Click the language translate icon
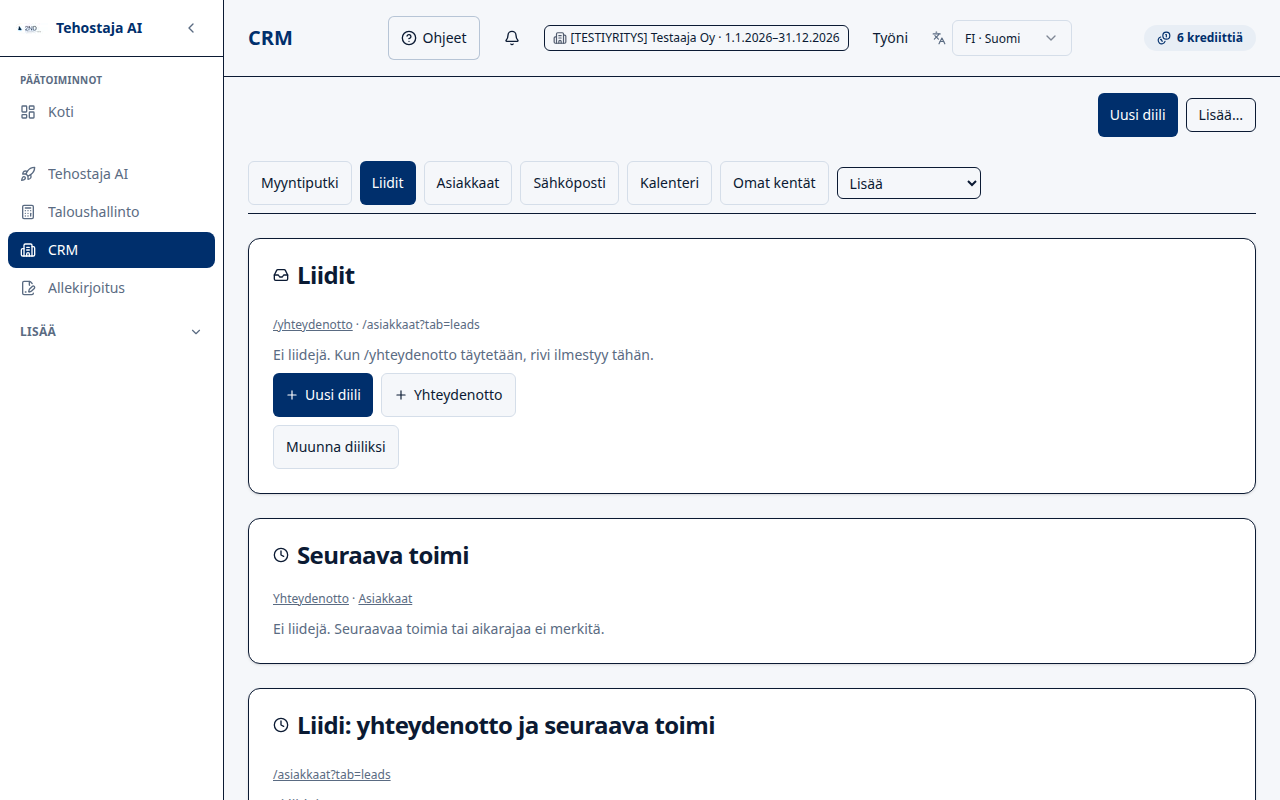Viewport: 1280px width, 800px height. 938,38
